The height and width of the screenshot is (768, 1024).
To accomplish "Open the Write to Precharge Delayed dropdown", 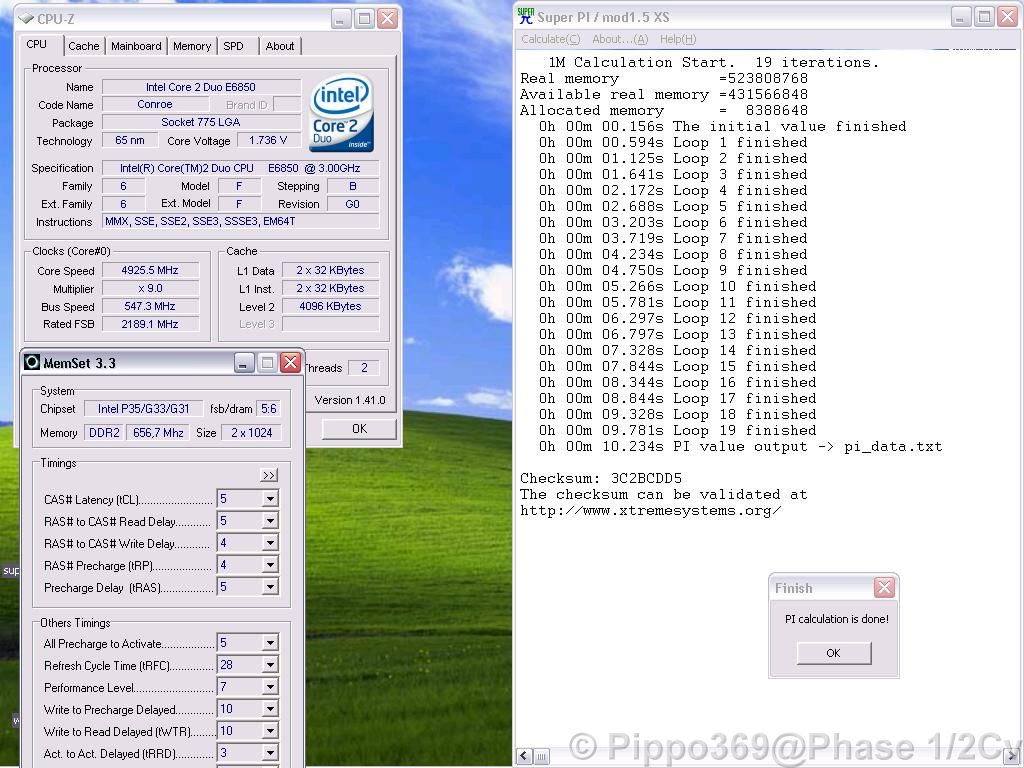I will coord(270,709).
